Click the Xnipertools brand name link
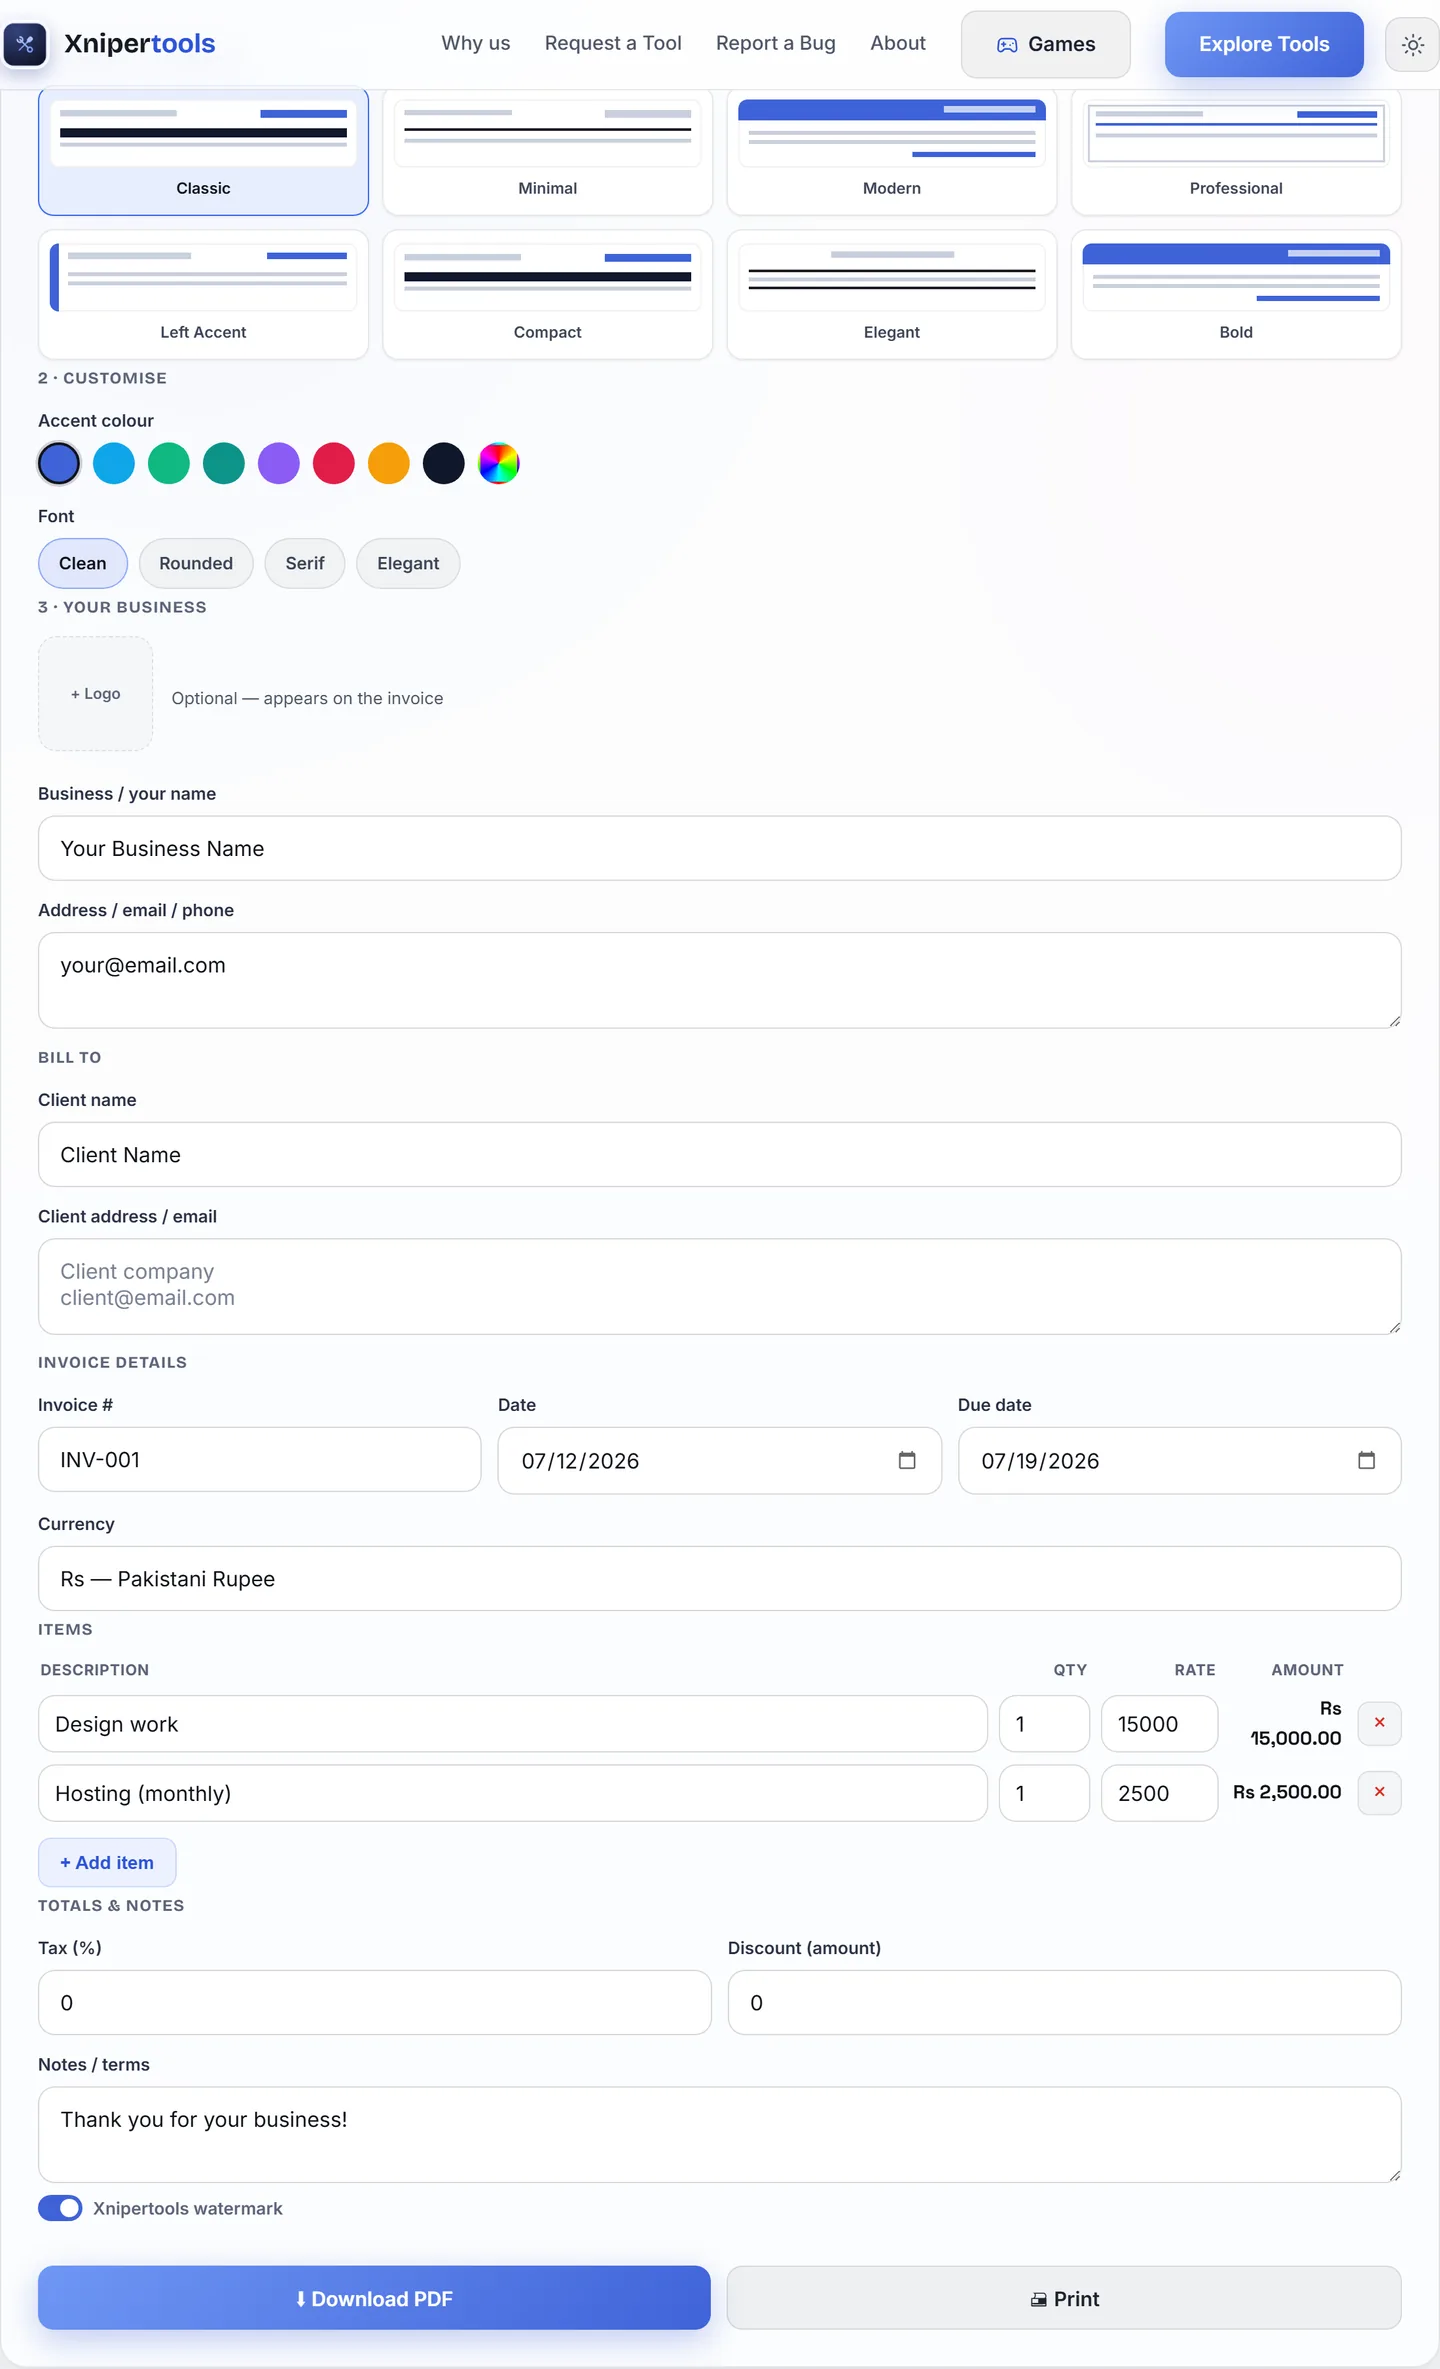 tap(140, 44)
